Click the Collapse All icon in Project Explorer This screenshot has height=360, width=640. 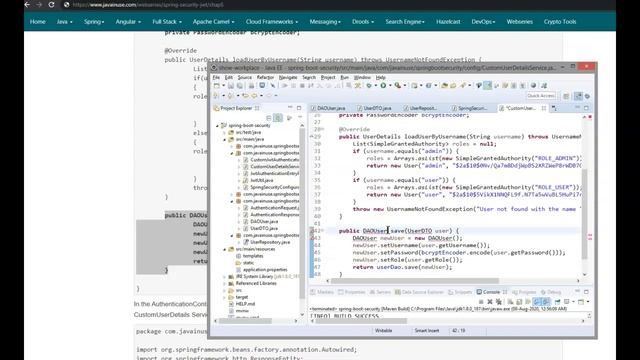(x=269, y=118)
